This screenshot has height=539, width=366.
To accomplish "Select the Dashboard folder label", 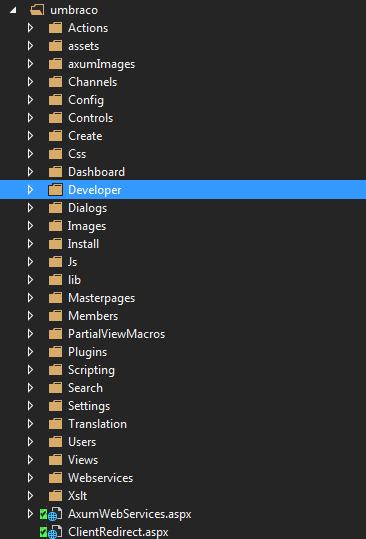I will coord(96,172).
